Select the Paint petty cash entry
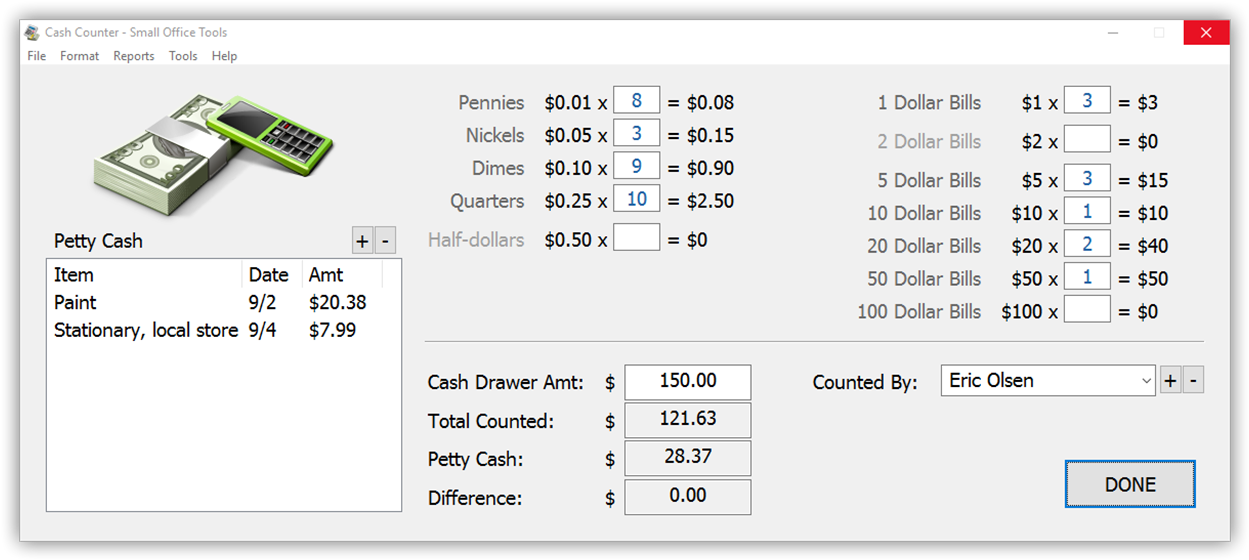Image resolution: width=1249 pixels, height=560 pixels. click(76, 302)
